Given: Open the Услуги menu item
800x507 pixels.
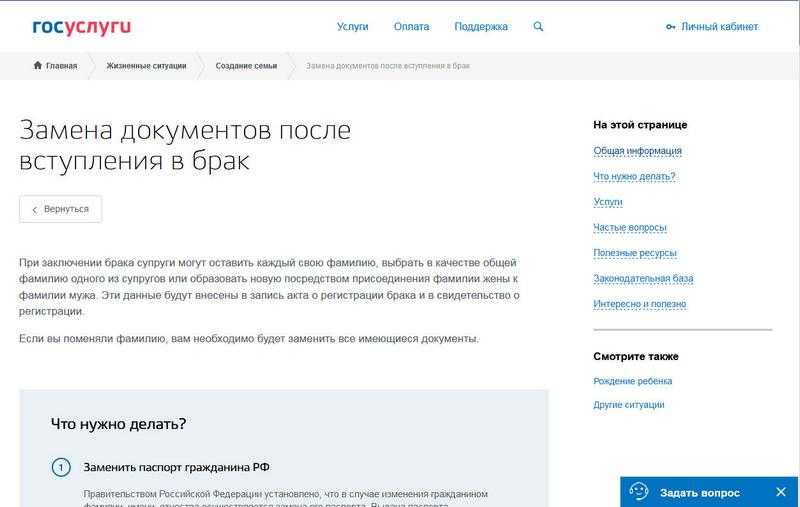Looking at the screenshot, I should click(x=353, y=27).
